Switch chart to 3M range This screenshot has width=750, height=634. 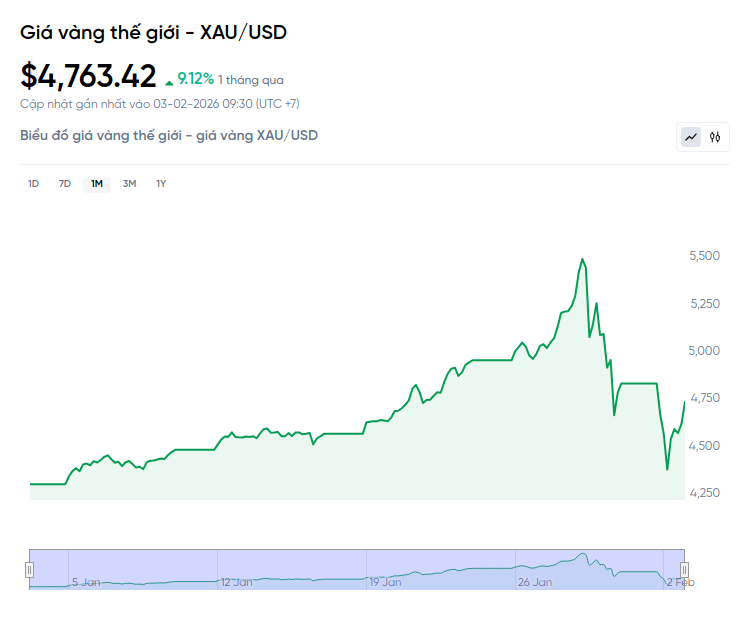tap(129, 183)
